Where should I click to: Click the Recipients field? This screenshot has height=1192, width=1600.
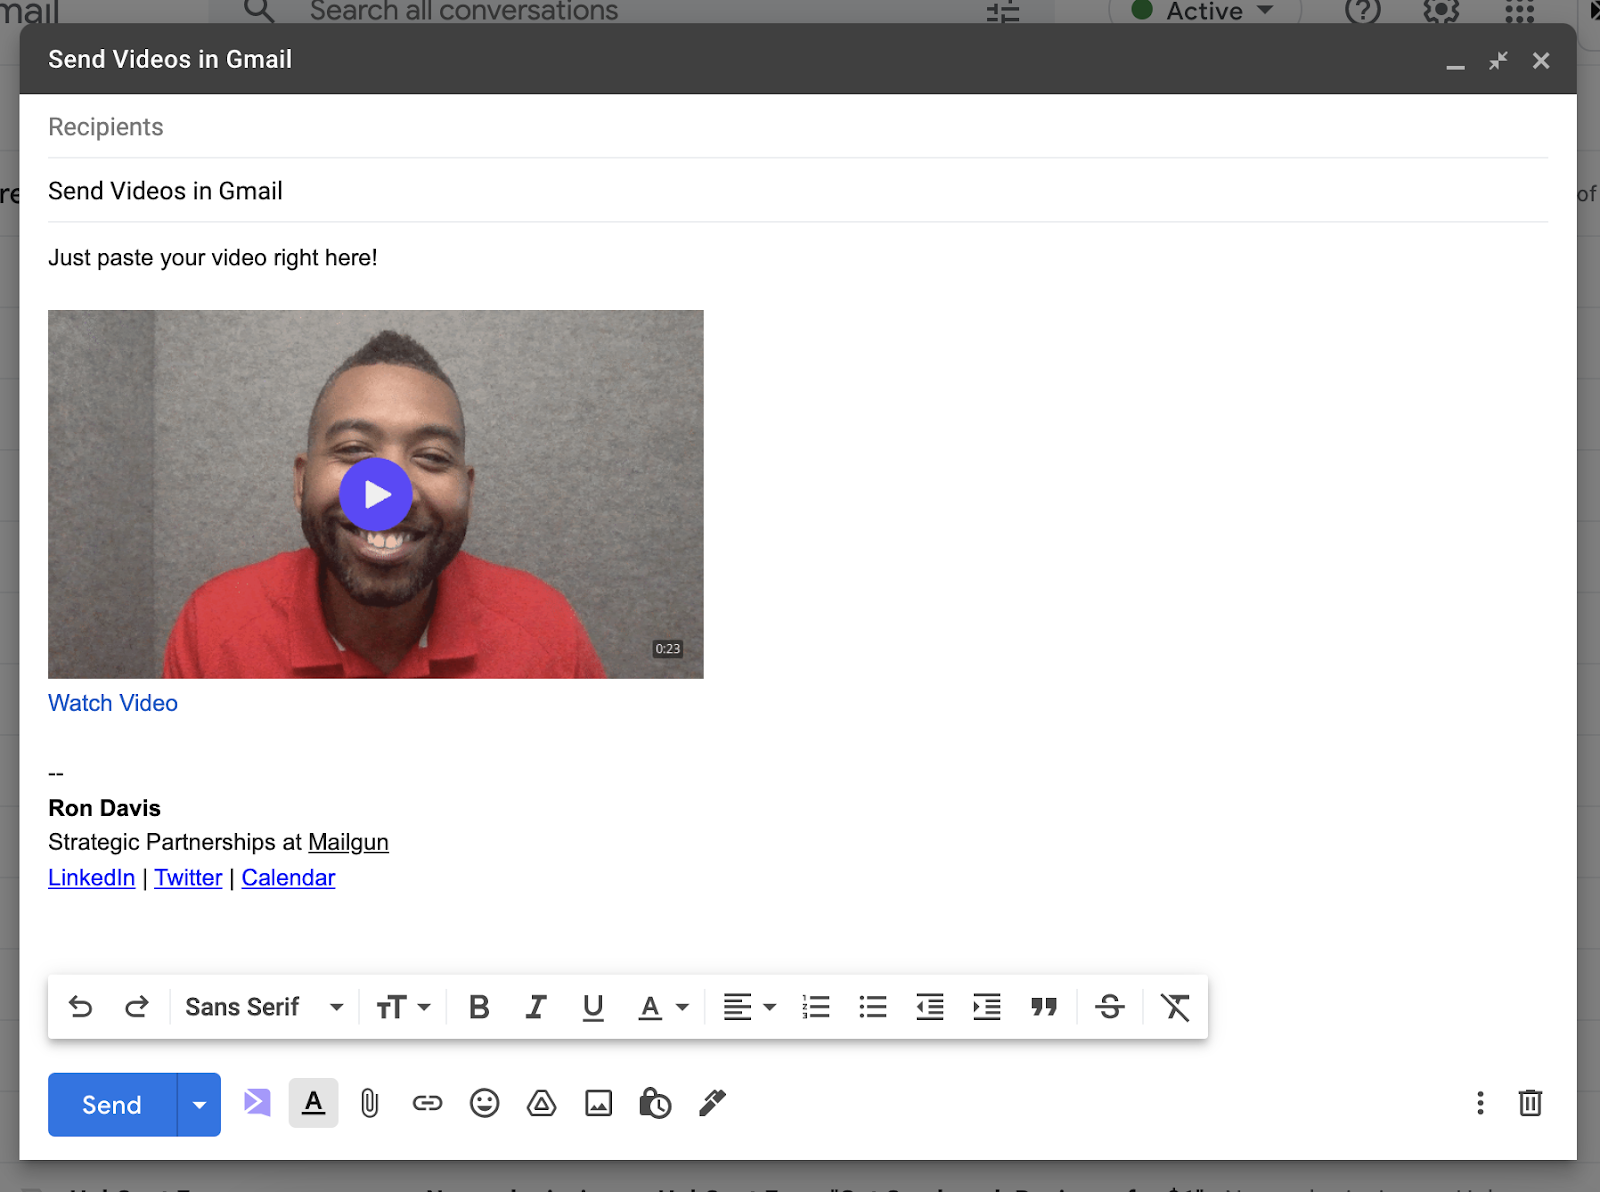tap(798, 127)
